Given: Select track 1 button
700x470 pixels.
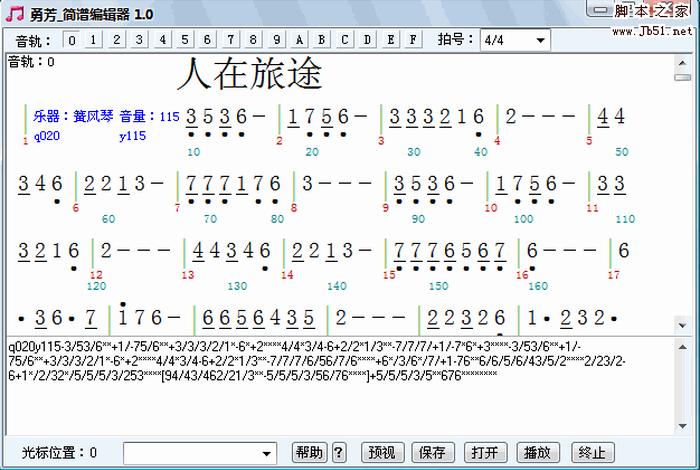Looking at the screenshot, I should click(x=93, y=40).
